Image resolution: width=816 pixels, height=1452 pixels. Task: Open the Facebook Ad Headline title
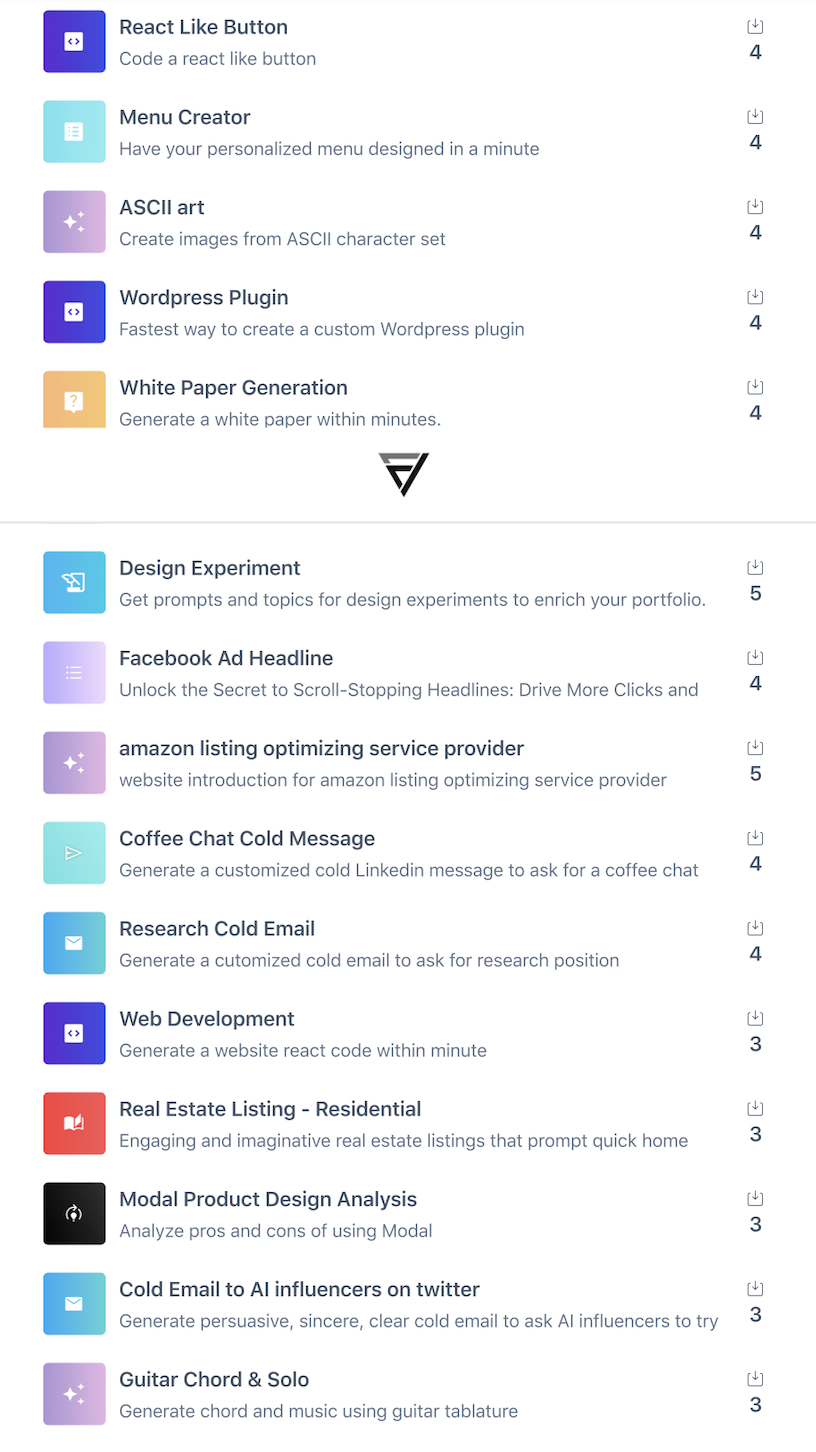click(x=226, y=658)
